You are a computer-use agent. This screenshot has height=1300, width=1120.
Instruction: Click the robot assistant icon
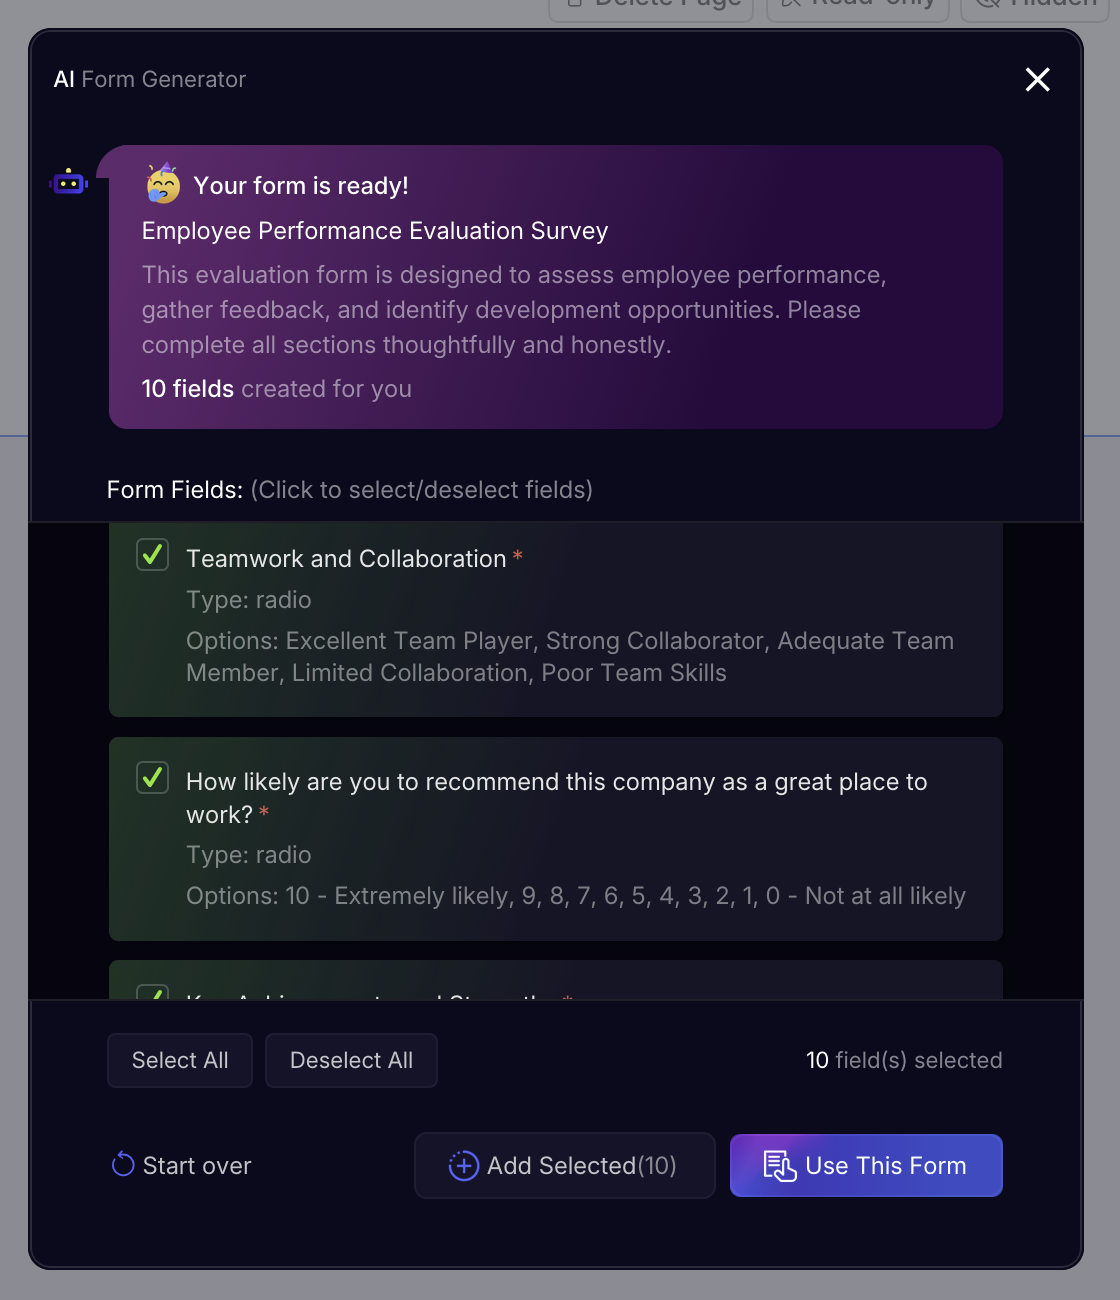67,181
